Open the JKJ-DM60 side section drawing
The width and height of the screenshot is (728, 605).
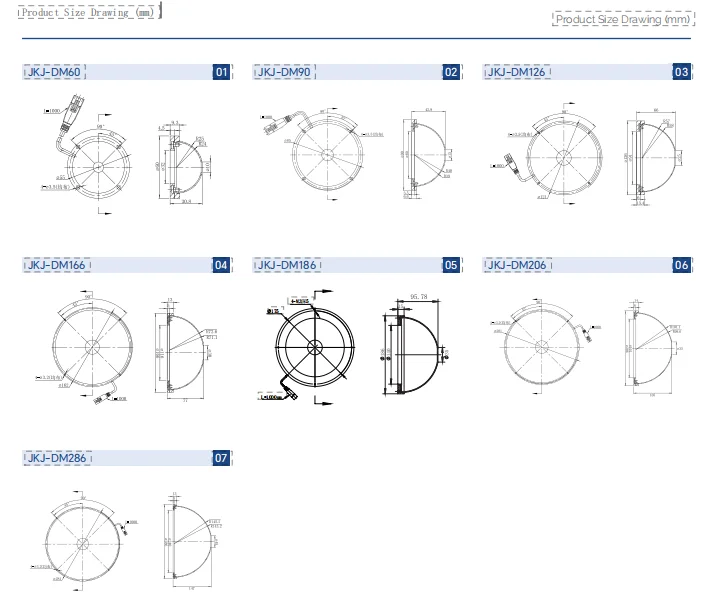(x=185, y=163)
